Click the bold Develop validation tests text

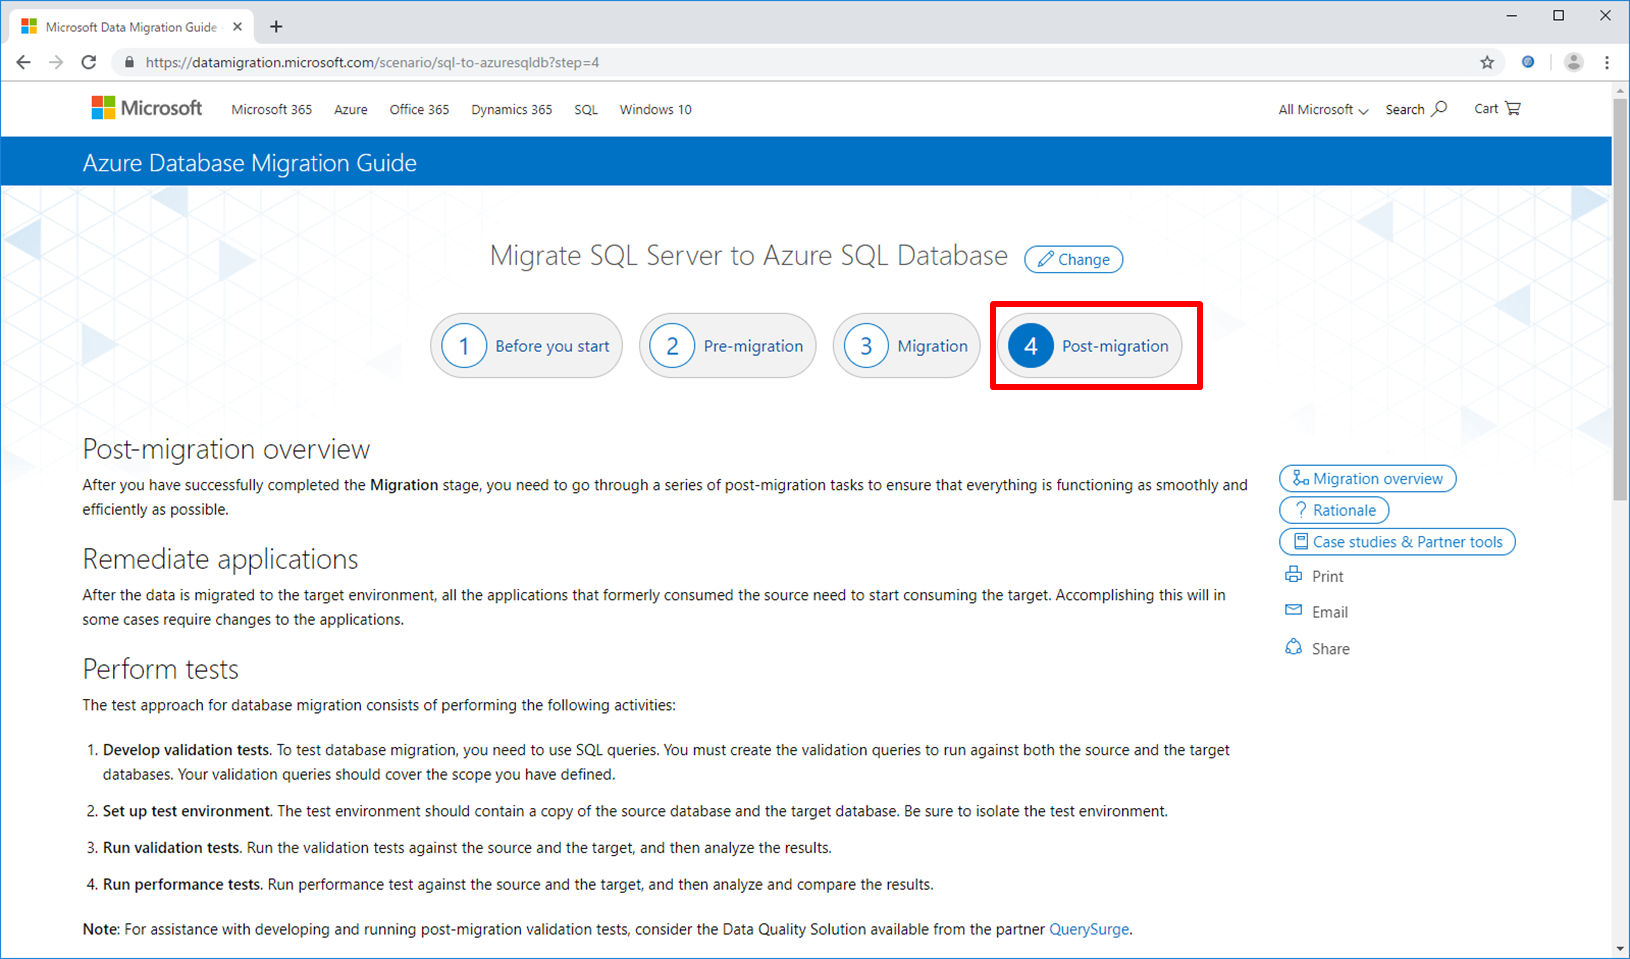[187, 750]
